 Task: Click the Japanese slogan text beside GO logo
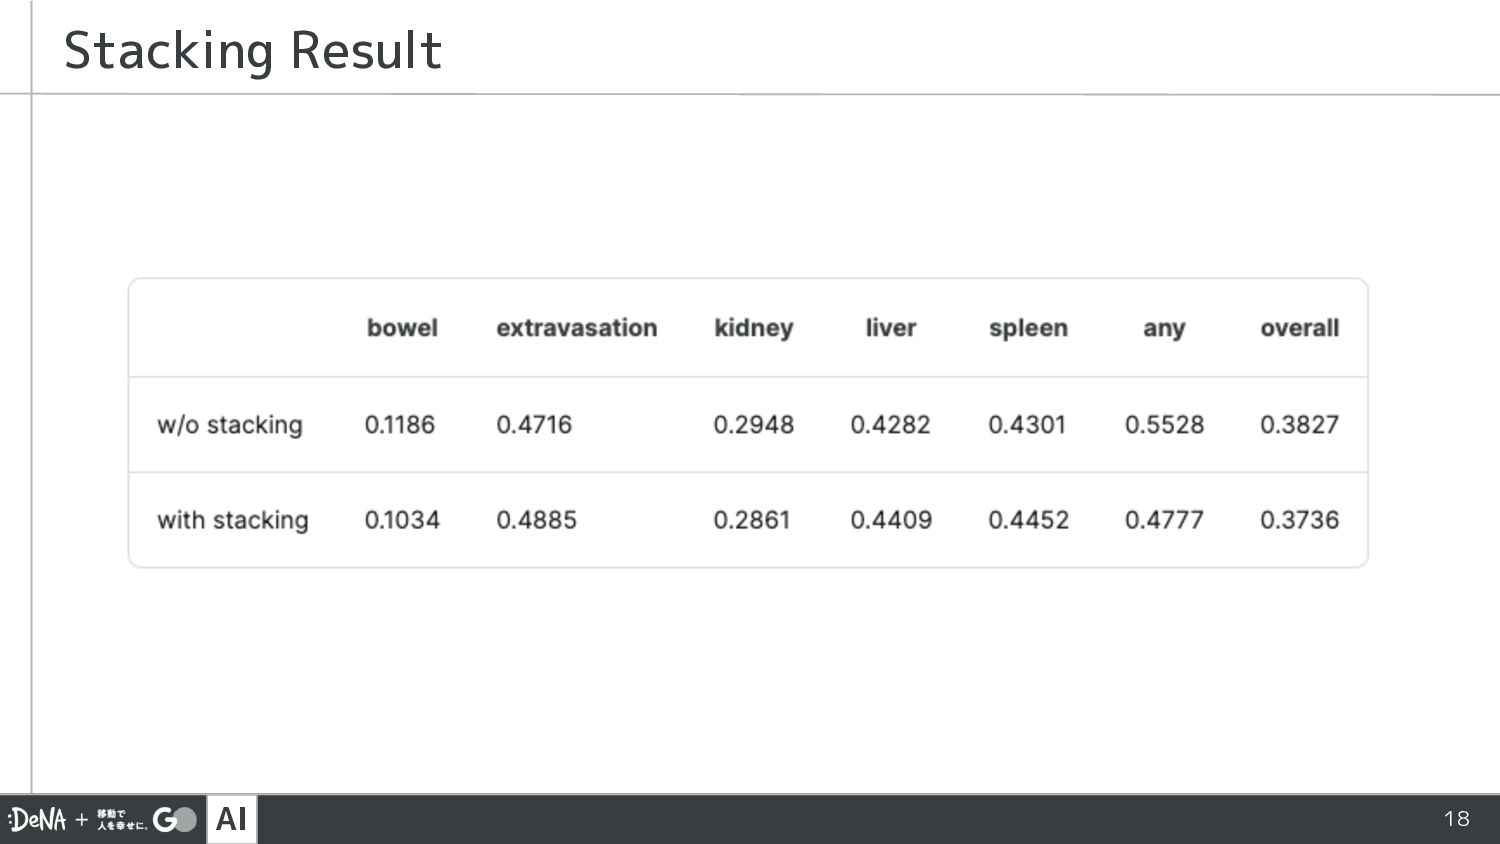coord(122,820)
